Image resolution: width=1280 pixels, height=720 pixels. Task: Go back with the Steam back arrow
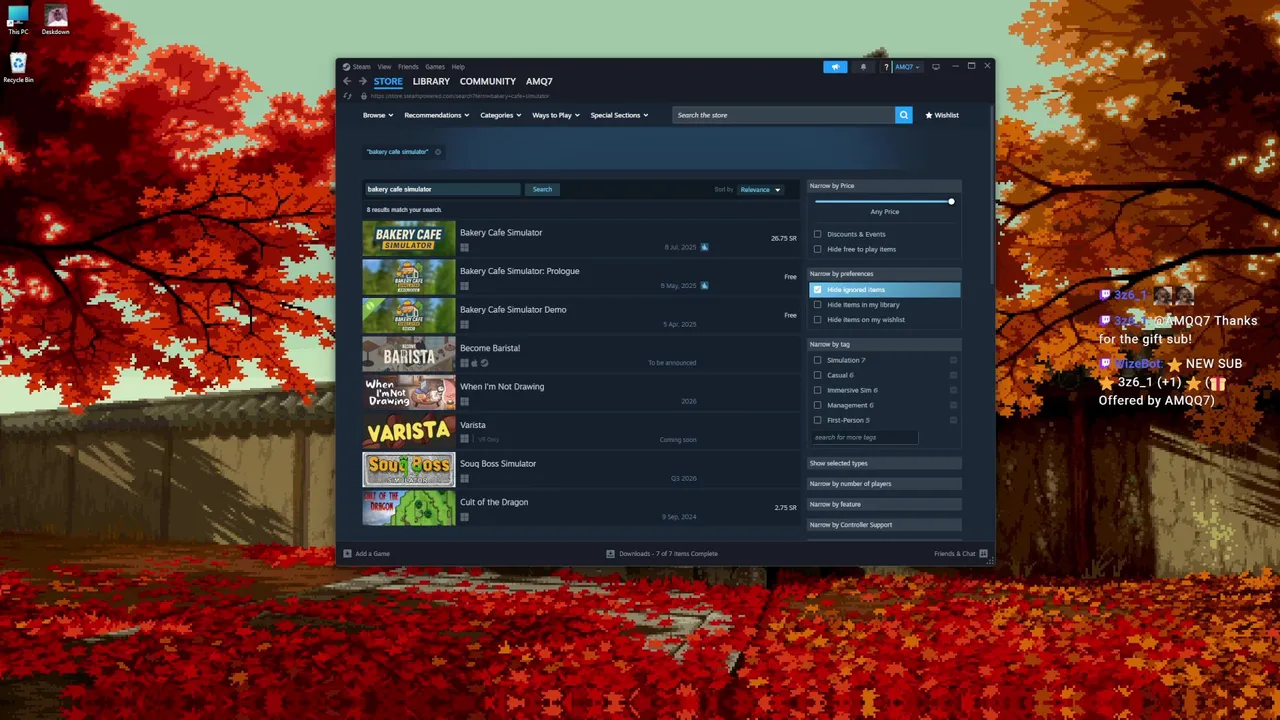click(347, 81)
